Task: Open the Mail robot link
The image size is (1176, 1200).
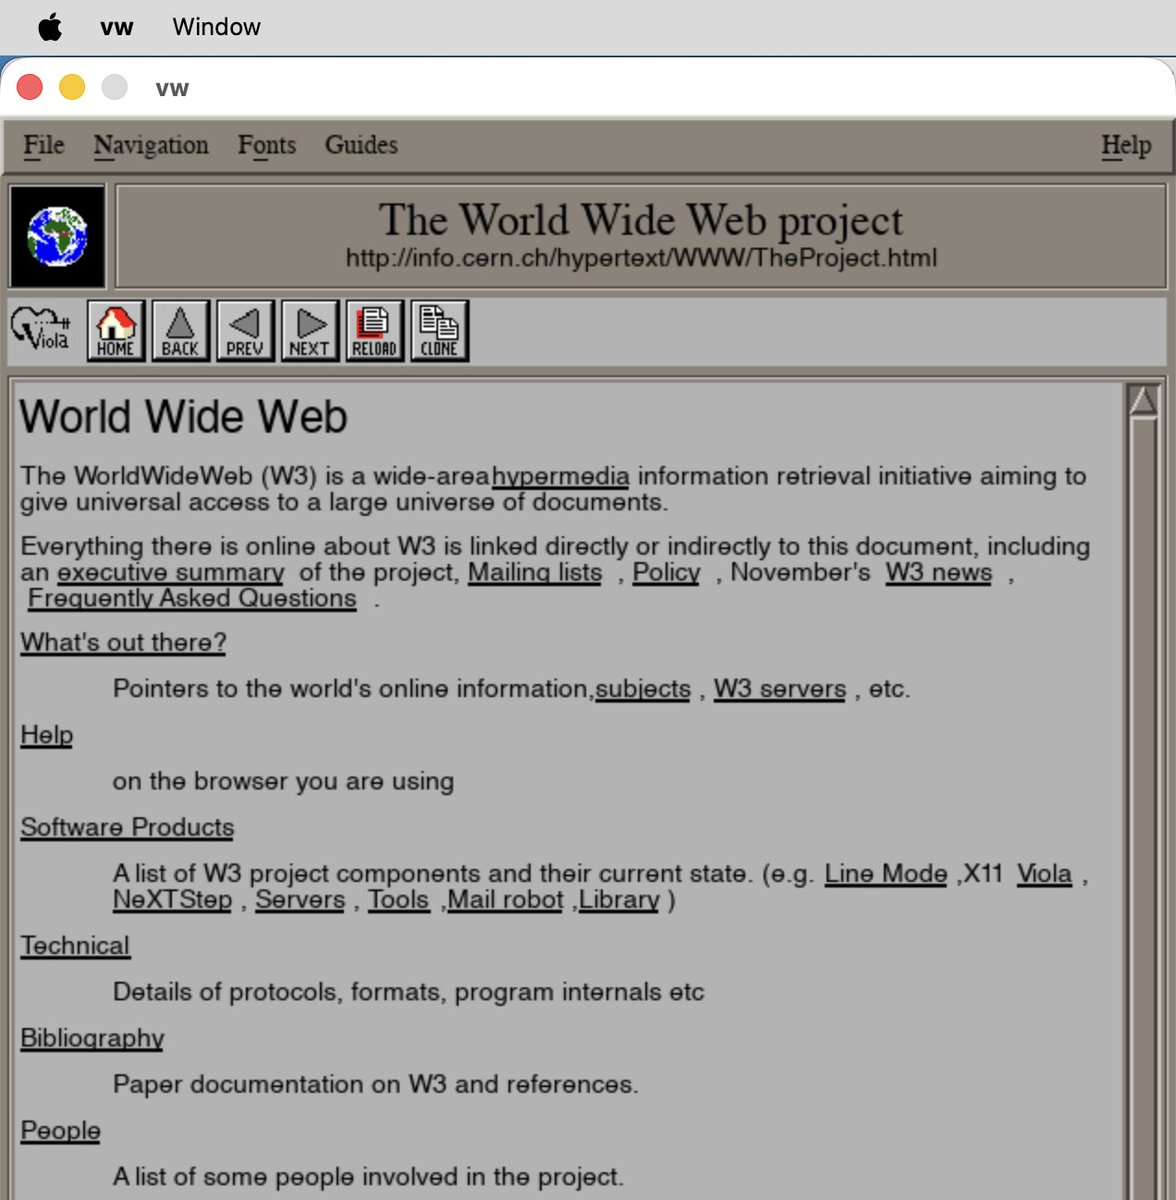Action: click(505, 899)
